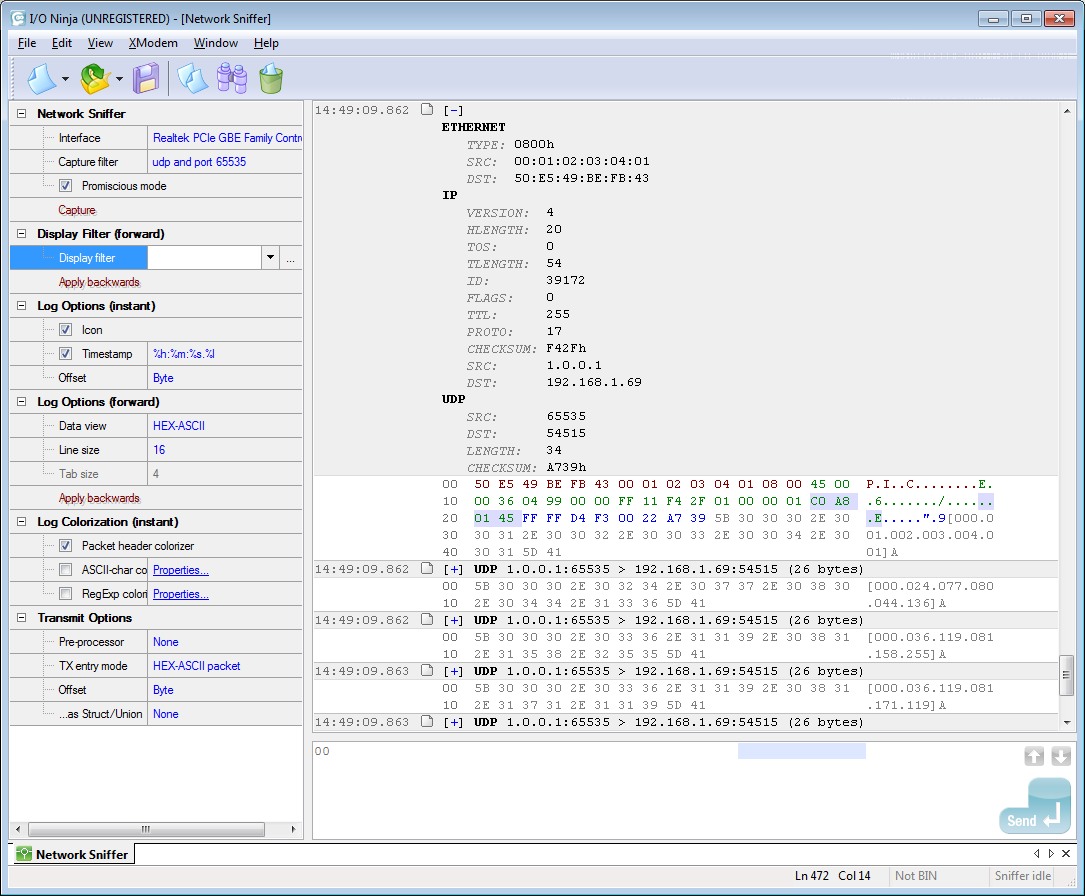Viewport: 1085px width, 896px height.
Task: Open the Display filter dropdown arrow
Action: pyautogui.click(x=270, y=257)
